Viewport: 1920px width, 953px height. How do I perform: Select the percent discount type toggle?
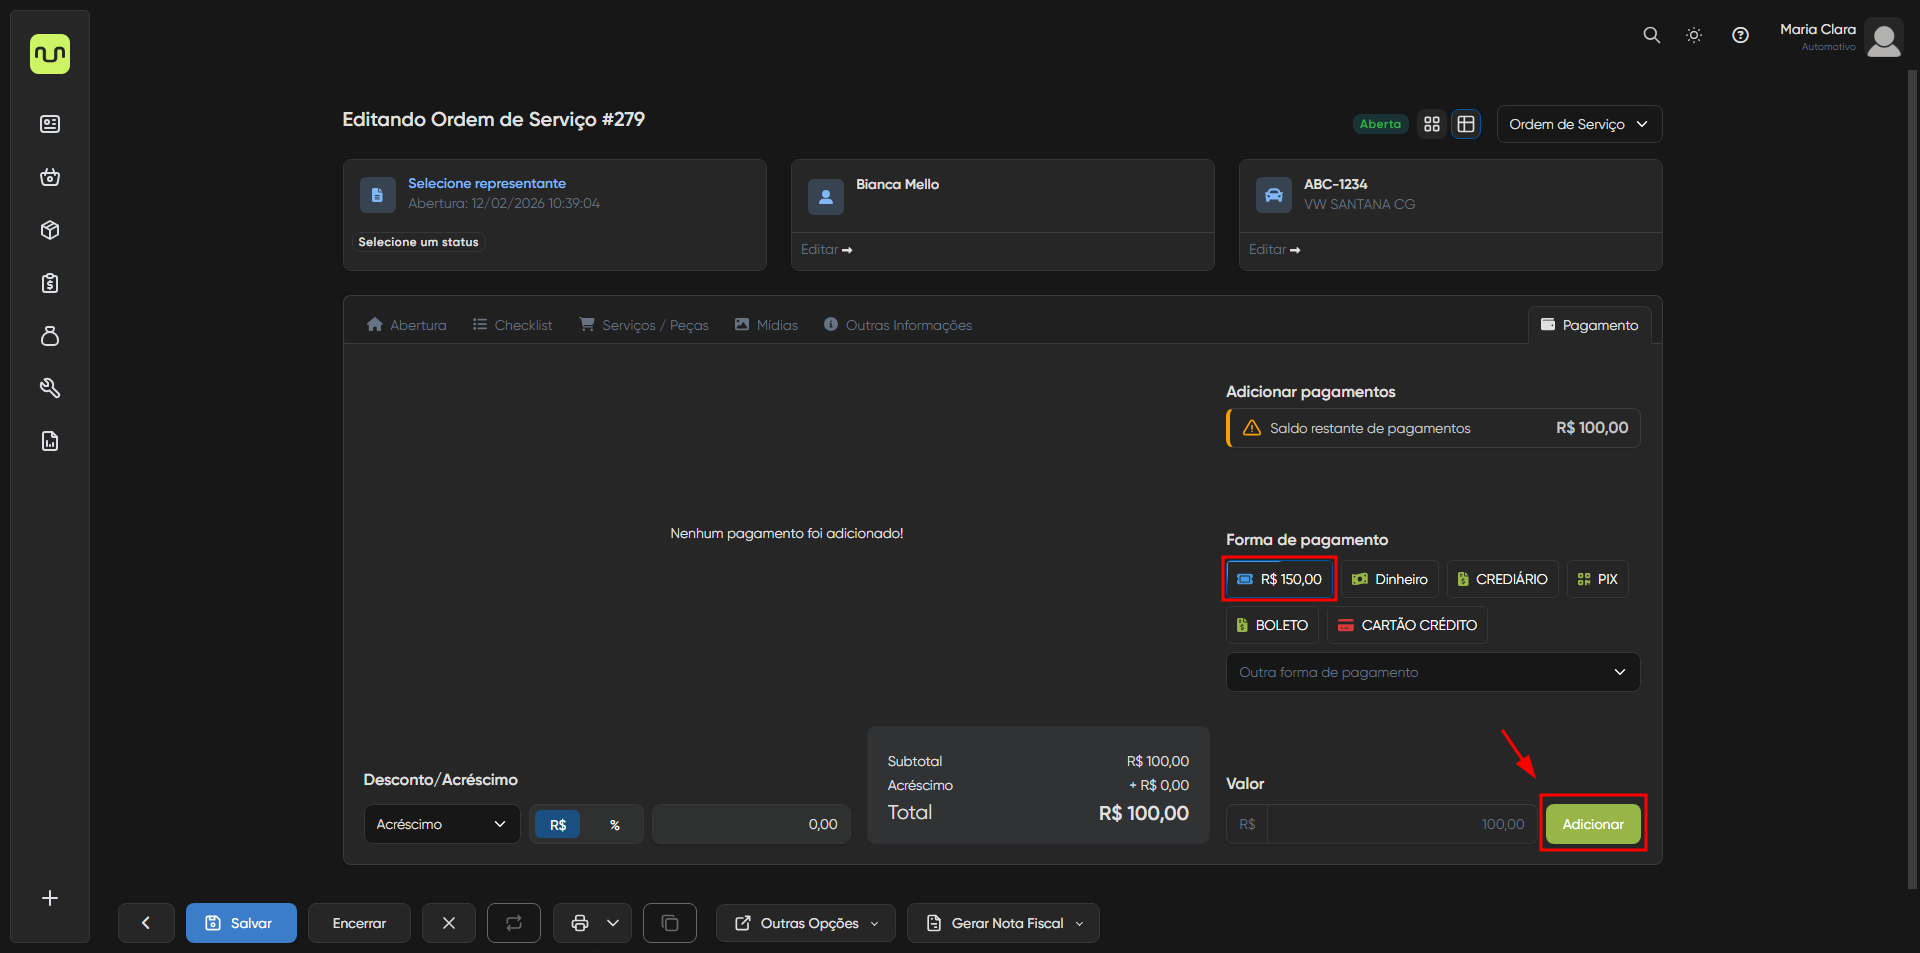614,825
